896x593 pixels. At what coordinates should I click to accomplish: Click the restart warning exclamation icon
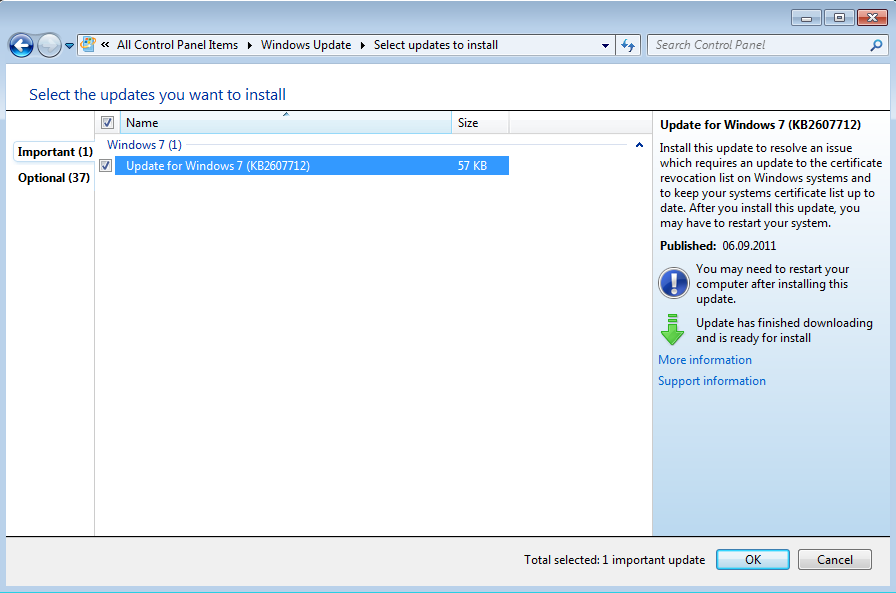coord(674,283)
